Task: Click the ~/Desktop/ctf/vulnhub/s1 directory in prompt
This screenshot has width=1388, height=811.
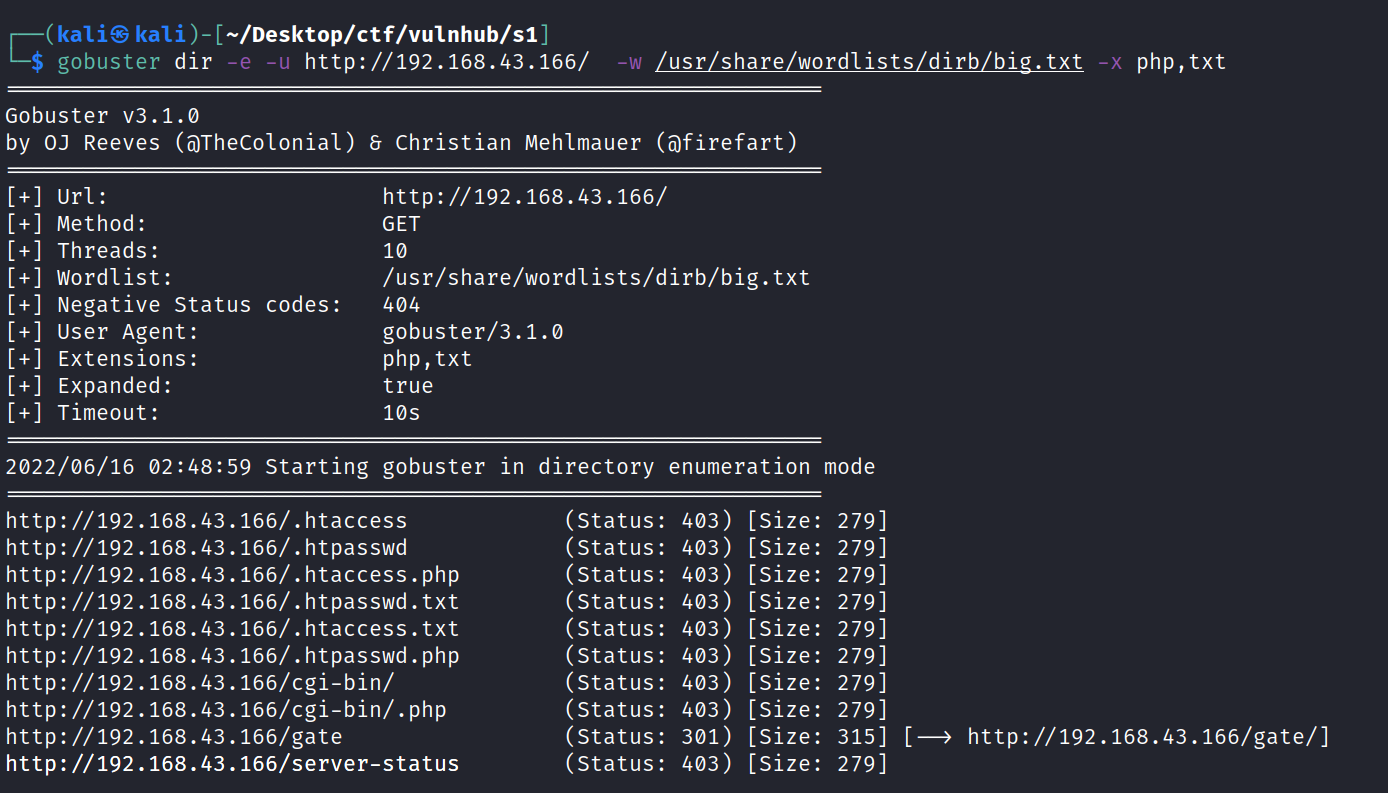Action: click(x=383, y=35)
